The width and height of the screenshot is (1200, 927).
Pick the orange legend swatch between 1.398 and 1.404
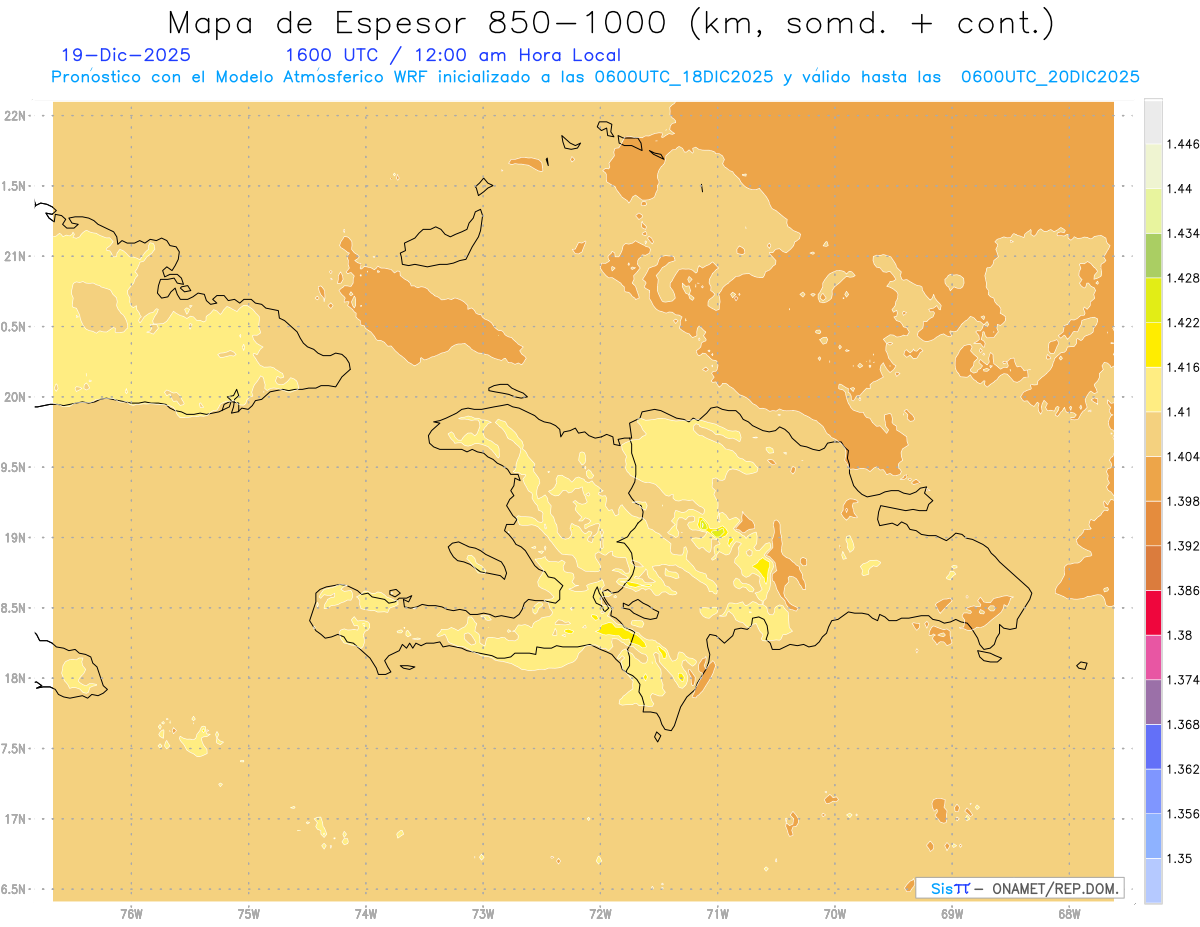click(1153, 478)
